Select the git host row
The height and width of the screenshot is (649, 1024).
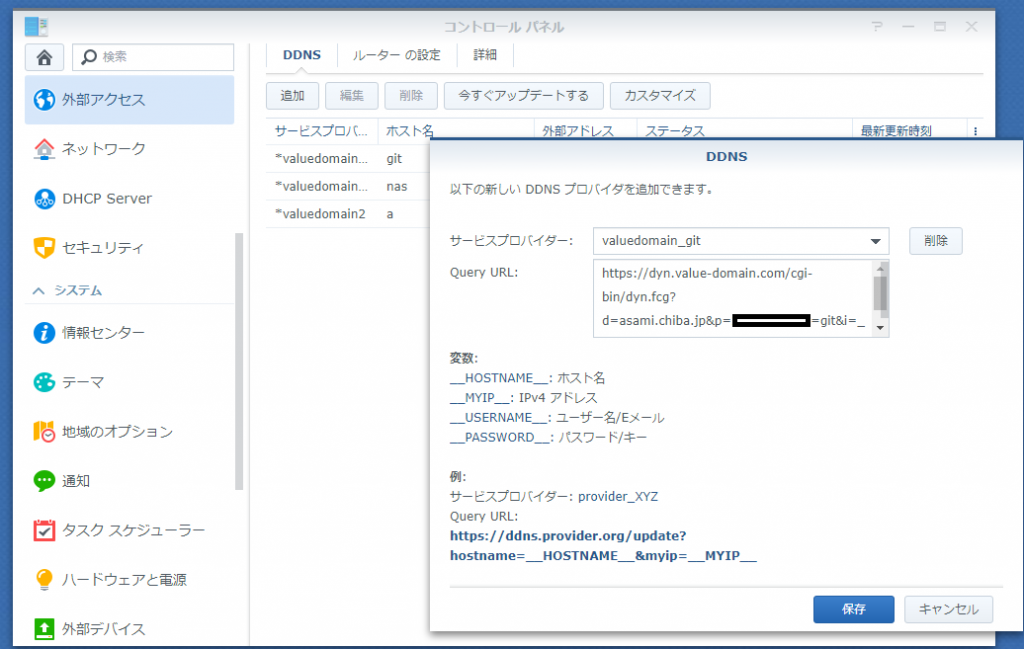tap(347, 159)
